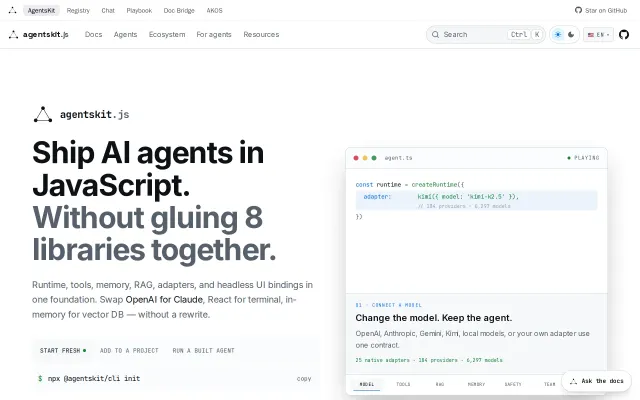Click the yellow window dot in agent.ts

[x=365, y=158]
